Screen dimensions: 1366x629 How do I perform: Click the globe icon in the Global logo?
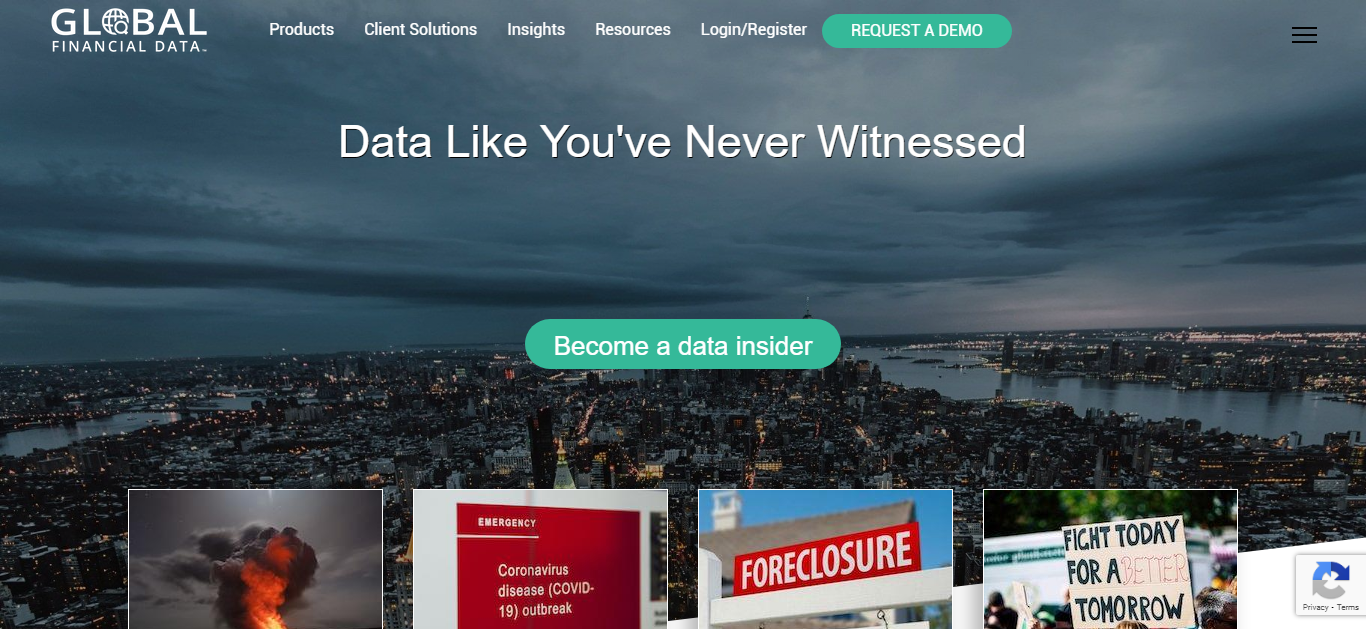[x=114, y=22]
